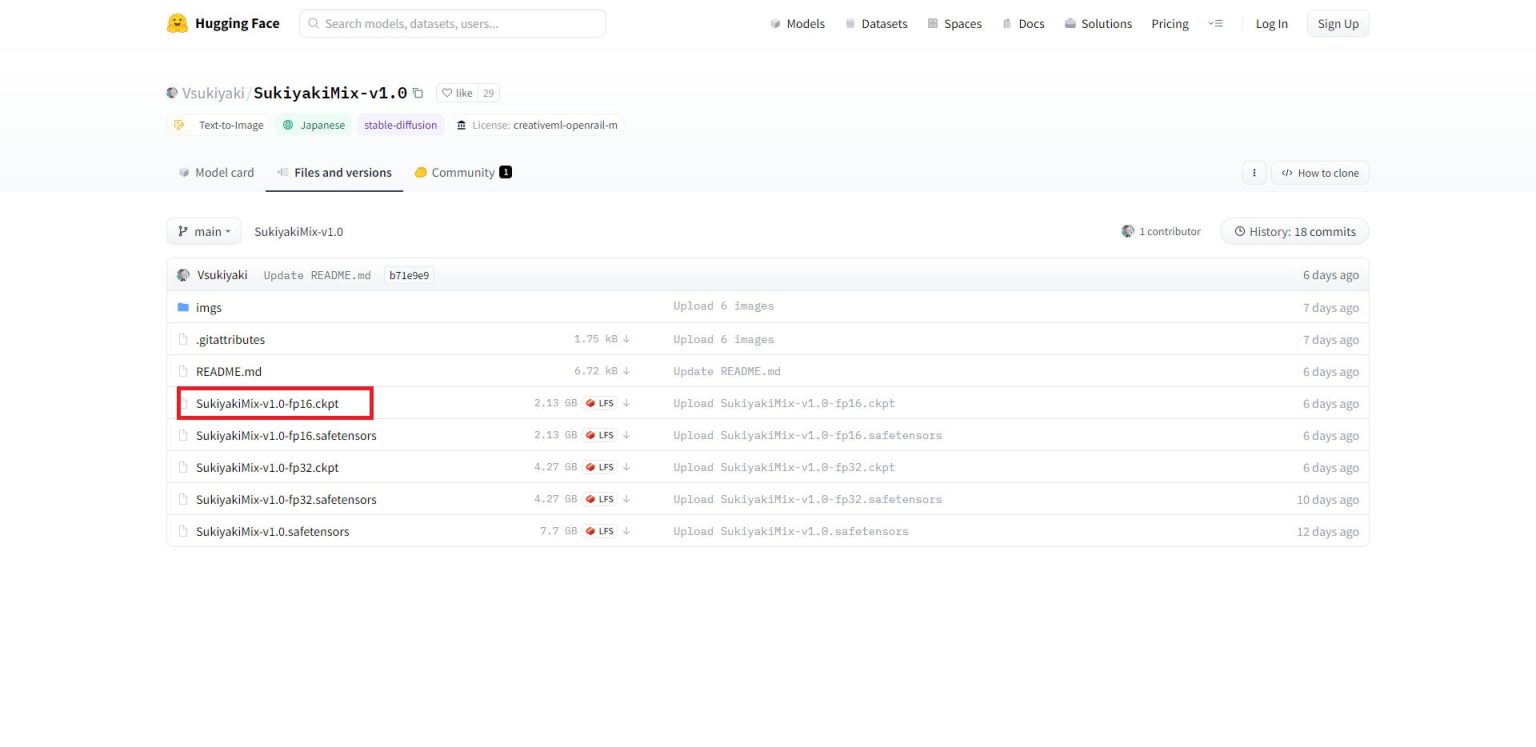Navigate to Datasets in the top bar

coord(884,23)
